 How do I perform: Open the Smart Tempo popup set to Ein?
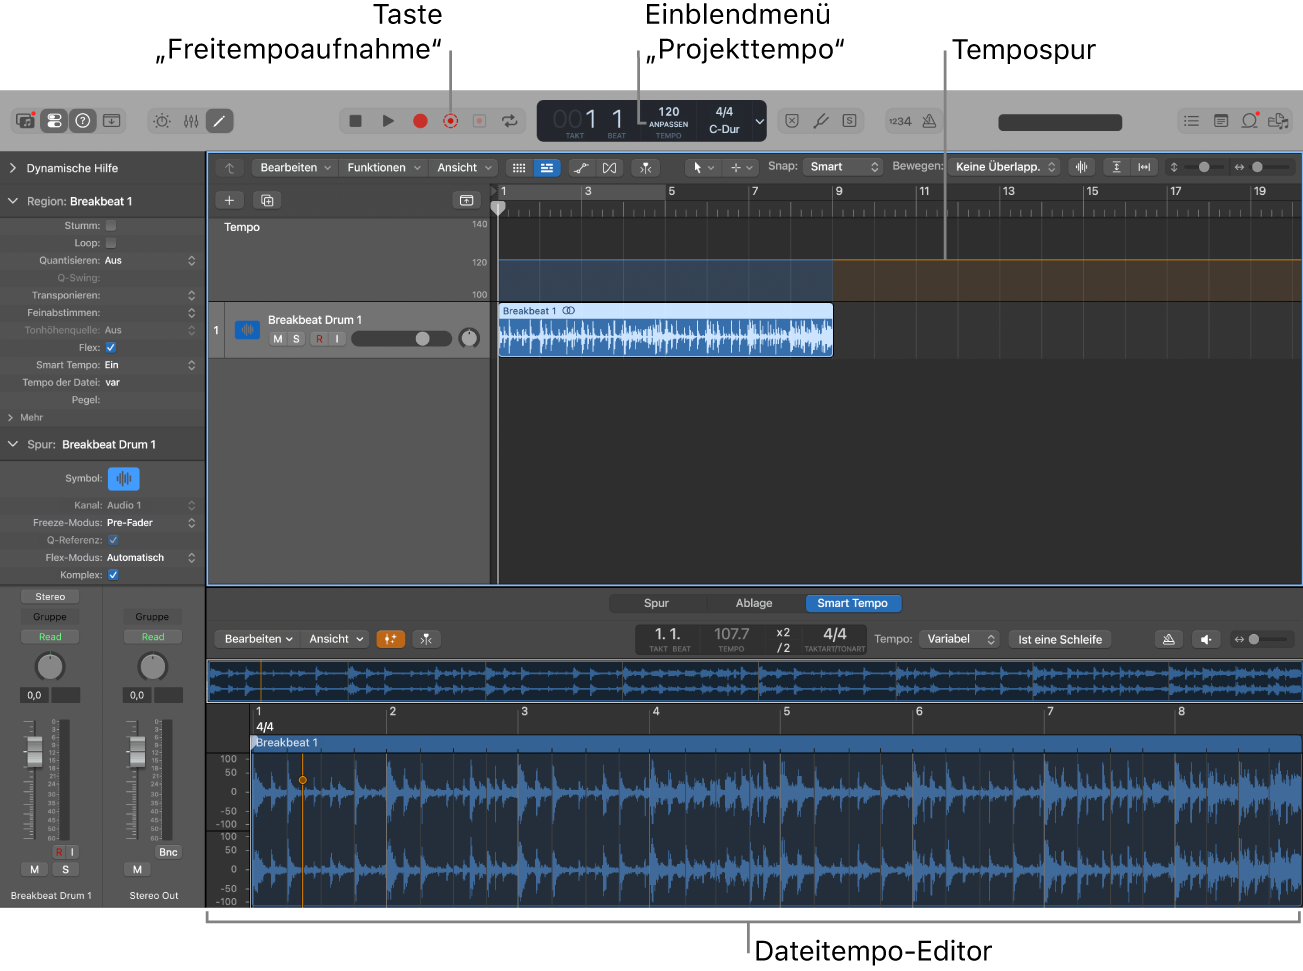[150, 366]
